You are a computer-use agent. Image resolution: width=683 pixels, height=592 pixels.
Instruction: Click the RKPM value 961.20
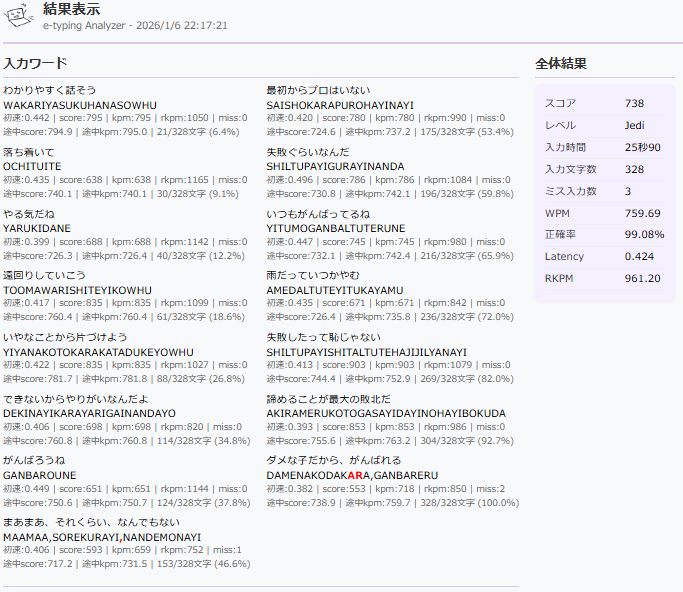[642, 278]
